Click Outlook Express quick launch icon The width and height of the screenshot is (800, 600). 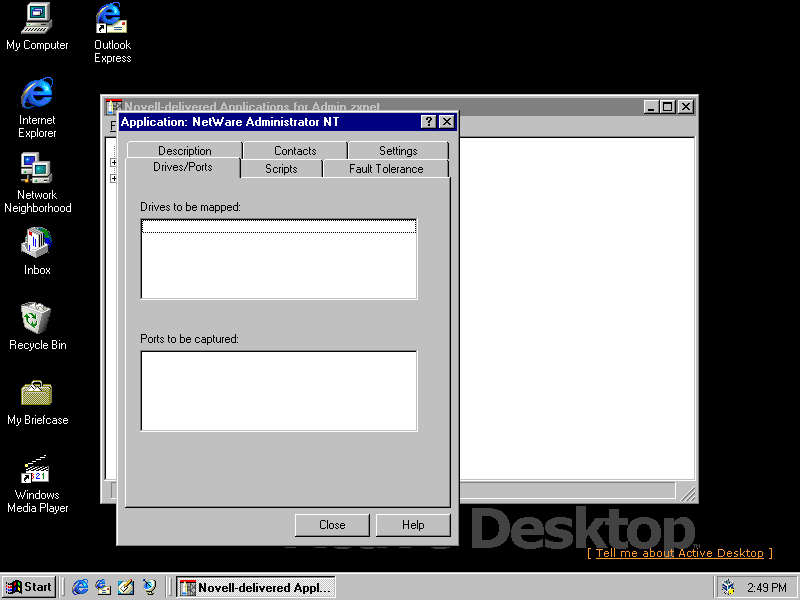coord(104,587)
